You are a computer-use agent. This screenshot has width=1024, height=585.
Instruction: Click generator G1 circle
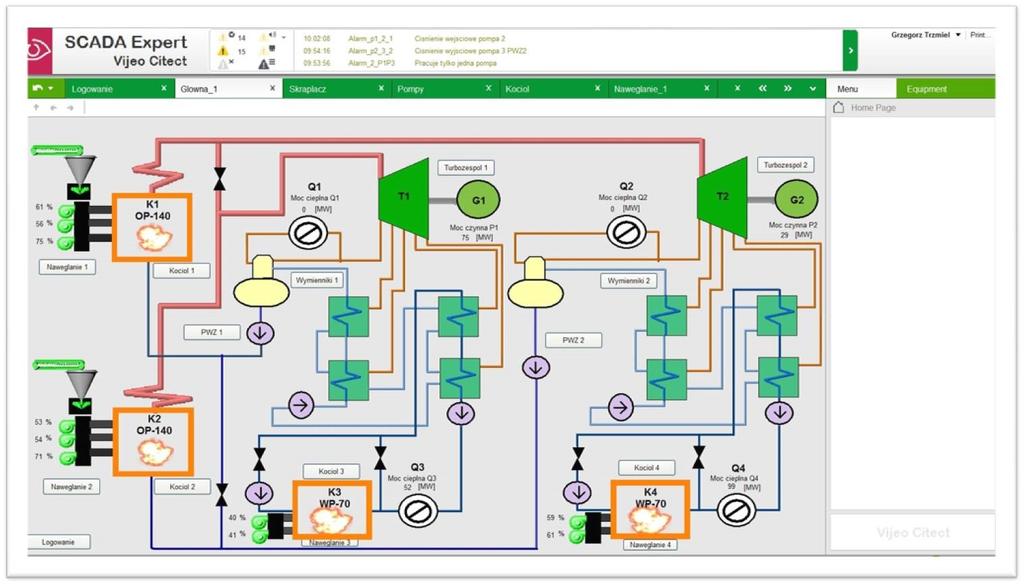click(479, 199)
